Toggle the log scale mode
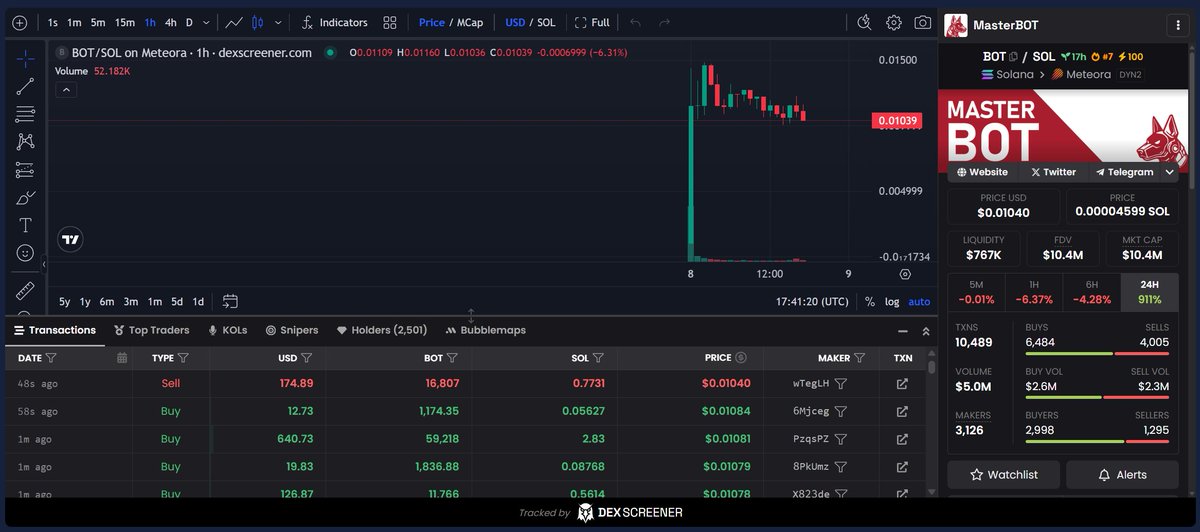This screenshot has width=1200, height=532. [892, 301]
